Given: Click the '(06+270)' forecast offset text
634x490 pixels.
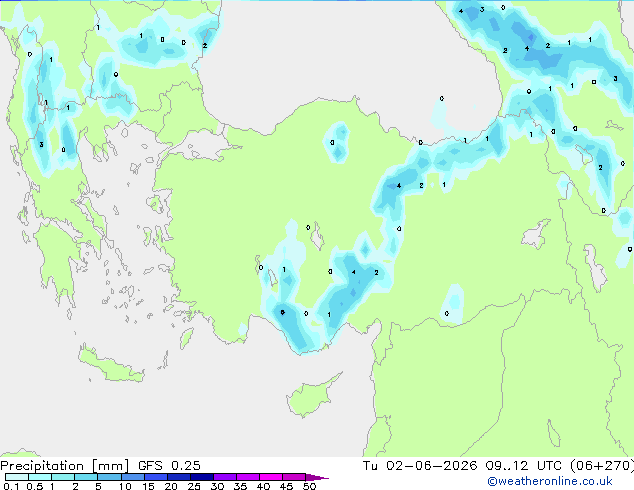Looking at the screenshot, I should [602, 466].
